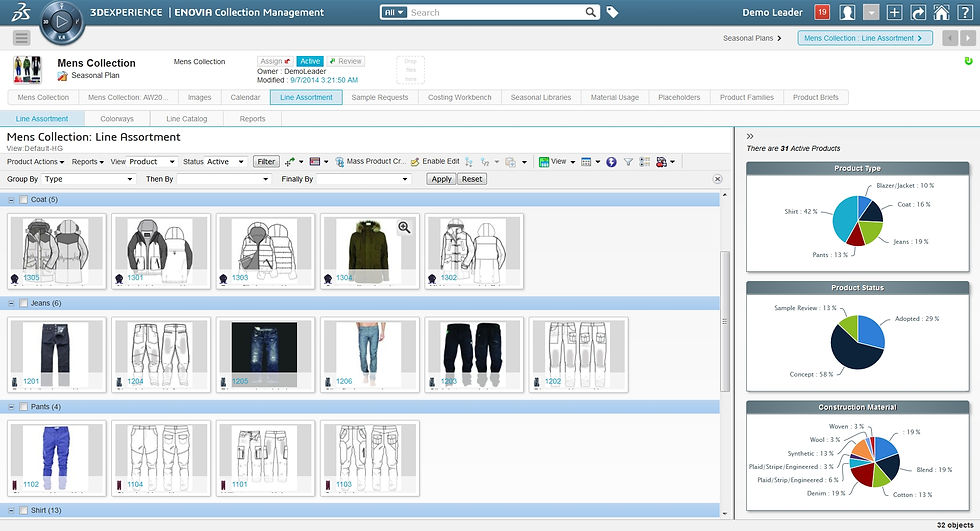Click the Seasonal Plans breadcrumb
980x531 pixels.
[748, 38]
